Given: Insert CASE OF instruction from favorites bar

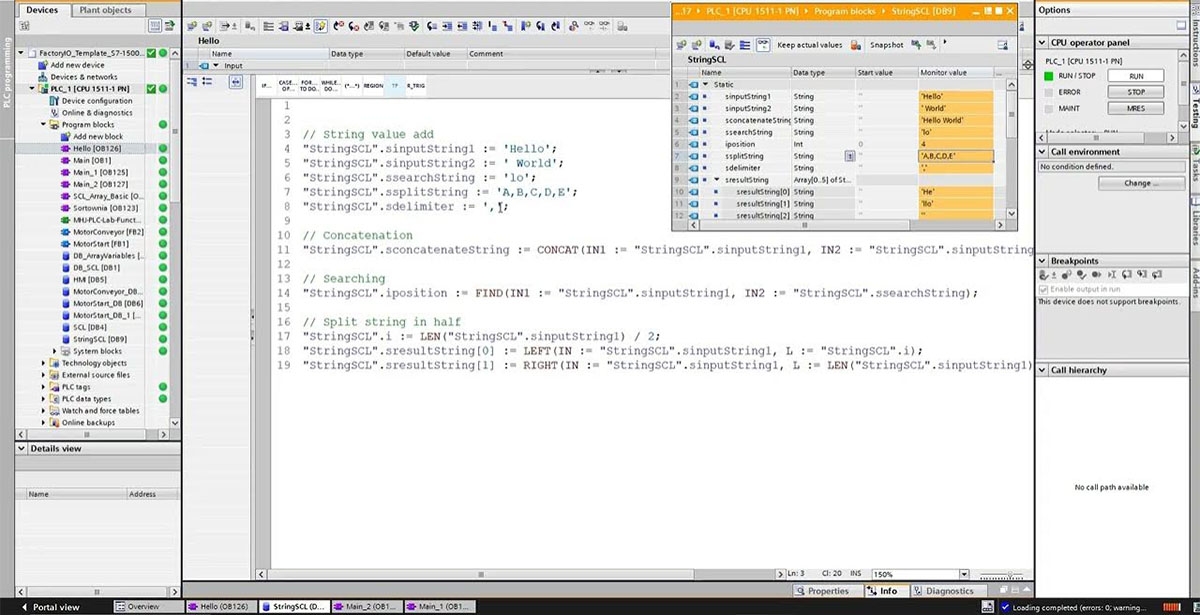Looking at the screenshot, I should 287,86.
